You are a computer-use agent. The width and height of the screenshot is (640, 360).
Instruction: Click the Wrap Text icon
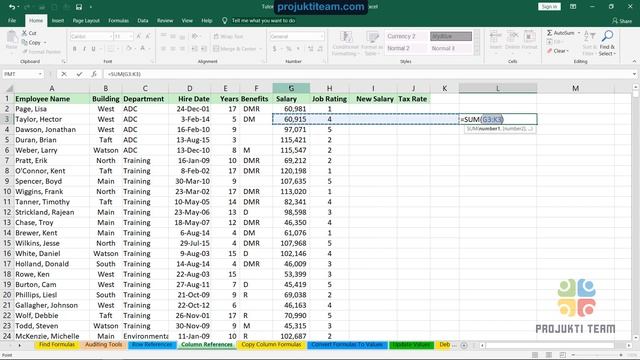[x=216, y=36]
